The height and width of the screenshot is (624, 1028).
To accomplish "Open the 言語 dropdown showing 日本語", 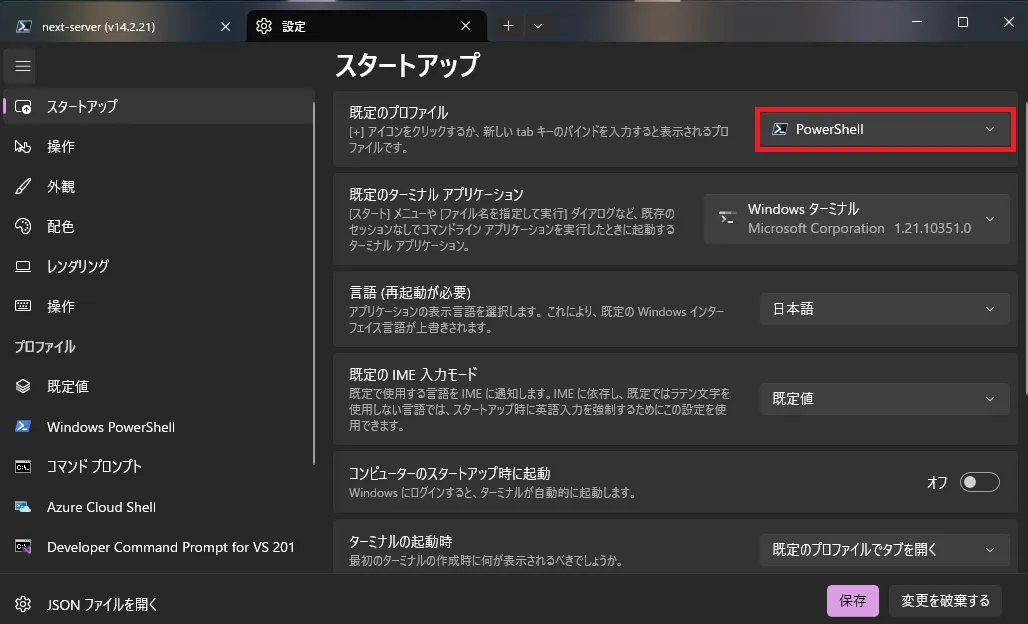I will (x=884, y=309).
